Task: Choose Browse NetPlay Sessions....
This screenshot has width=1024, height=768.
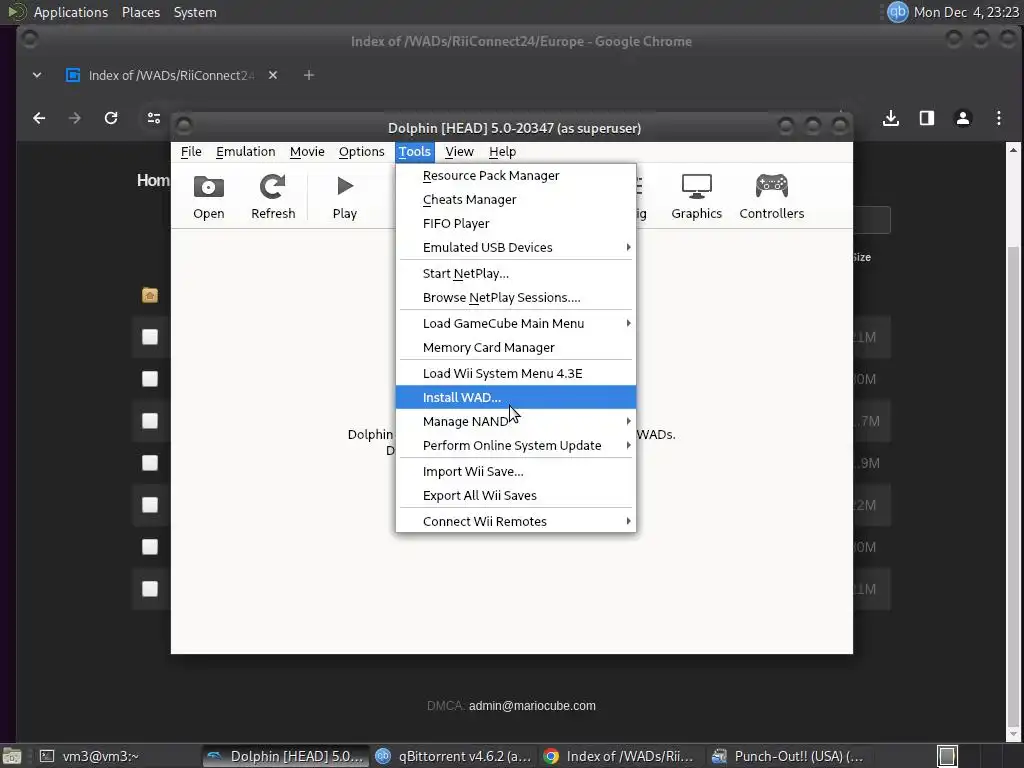Action: click(516, 297)
